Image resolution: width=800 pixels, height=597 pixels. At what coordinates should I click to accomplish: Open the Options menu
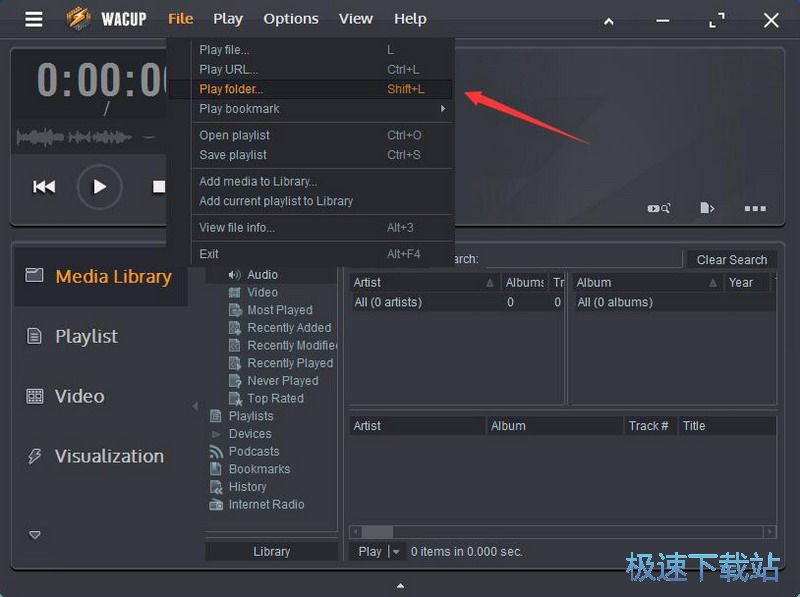(x=290, y=18)
